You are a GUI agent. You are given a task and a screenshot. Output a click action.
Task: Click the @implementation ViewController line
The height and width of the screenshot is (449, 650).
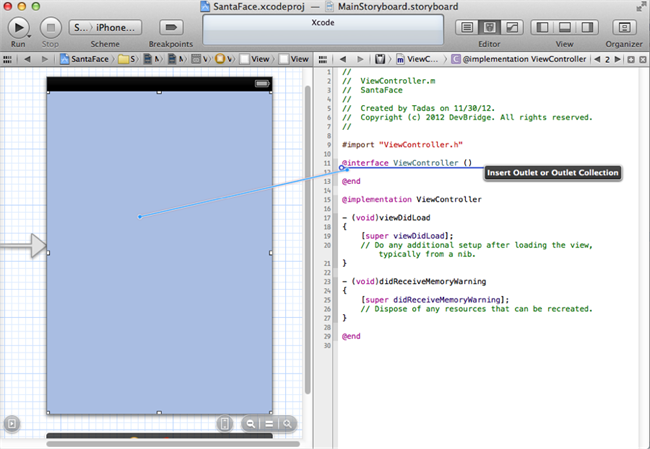coord(412,199)
